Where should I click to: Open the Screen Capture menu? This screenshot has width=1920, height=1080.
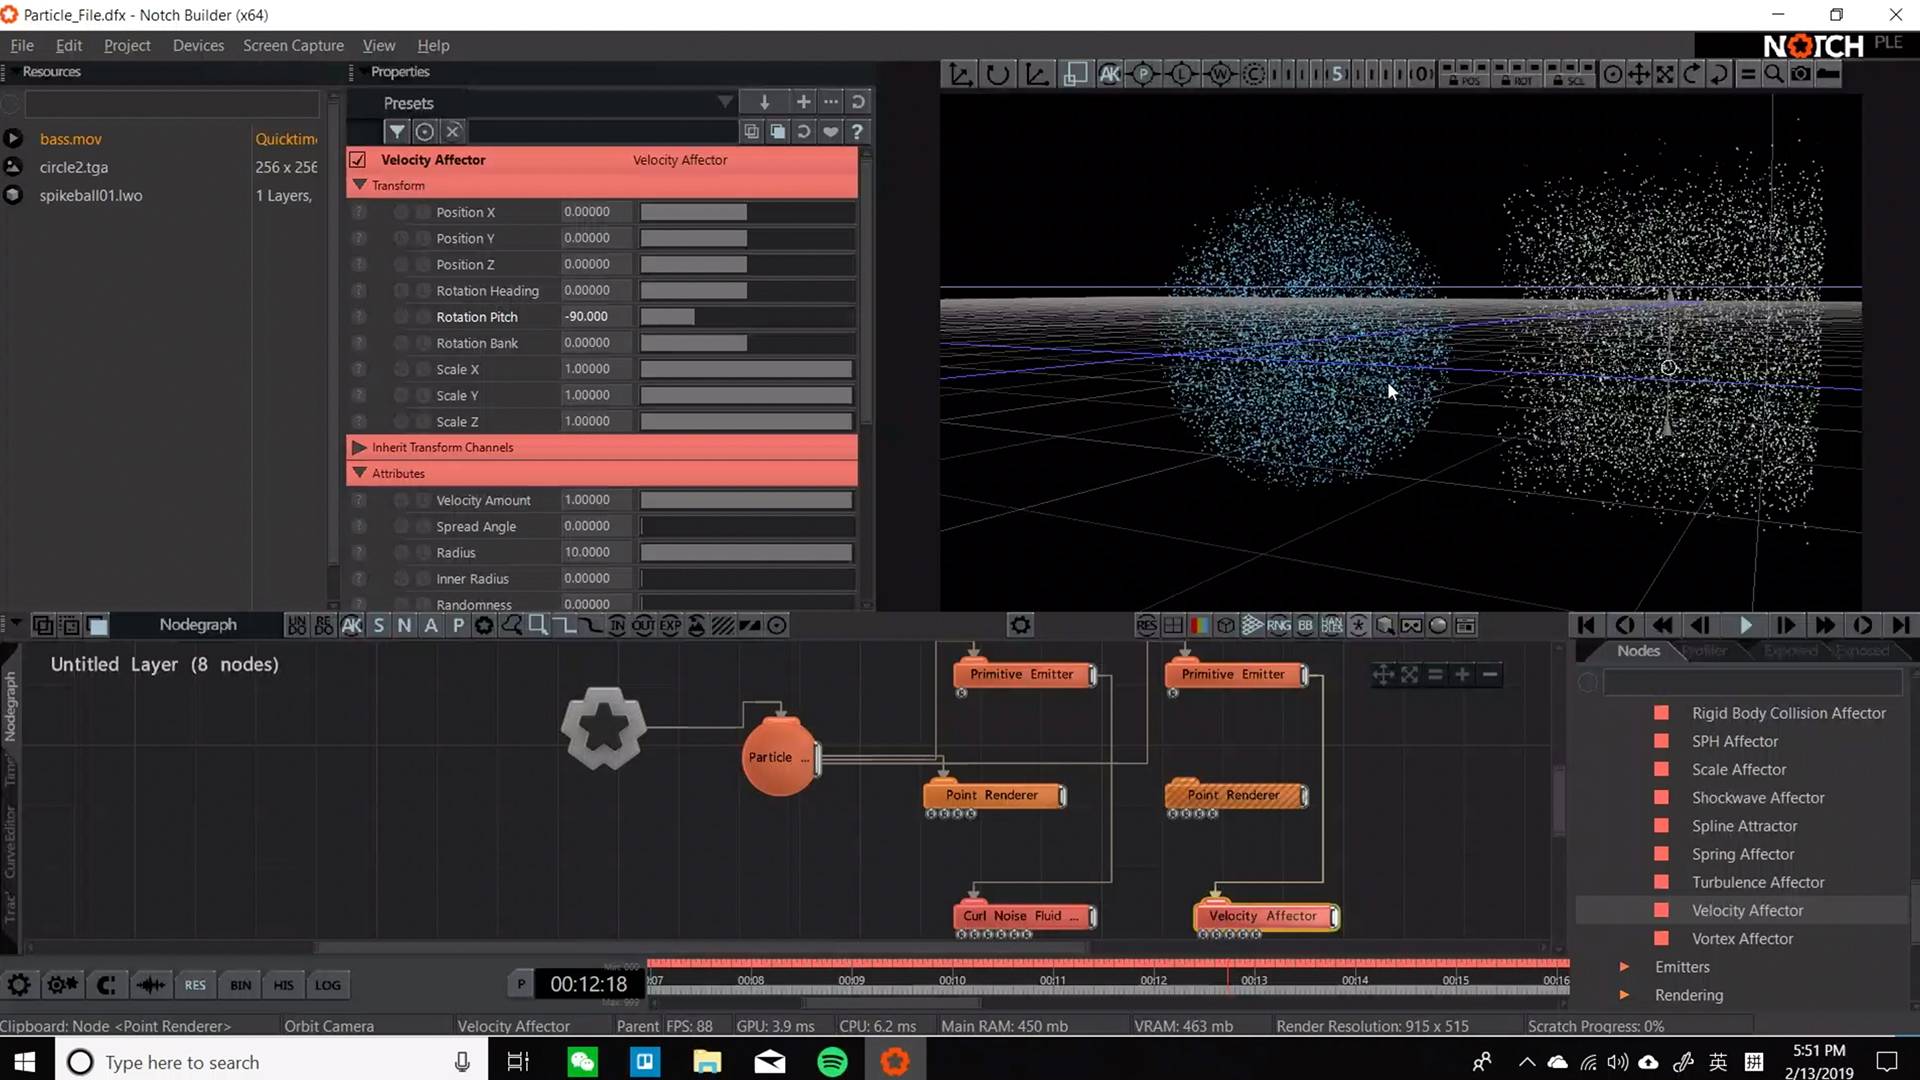(x=293, y=45)
